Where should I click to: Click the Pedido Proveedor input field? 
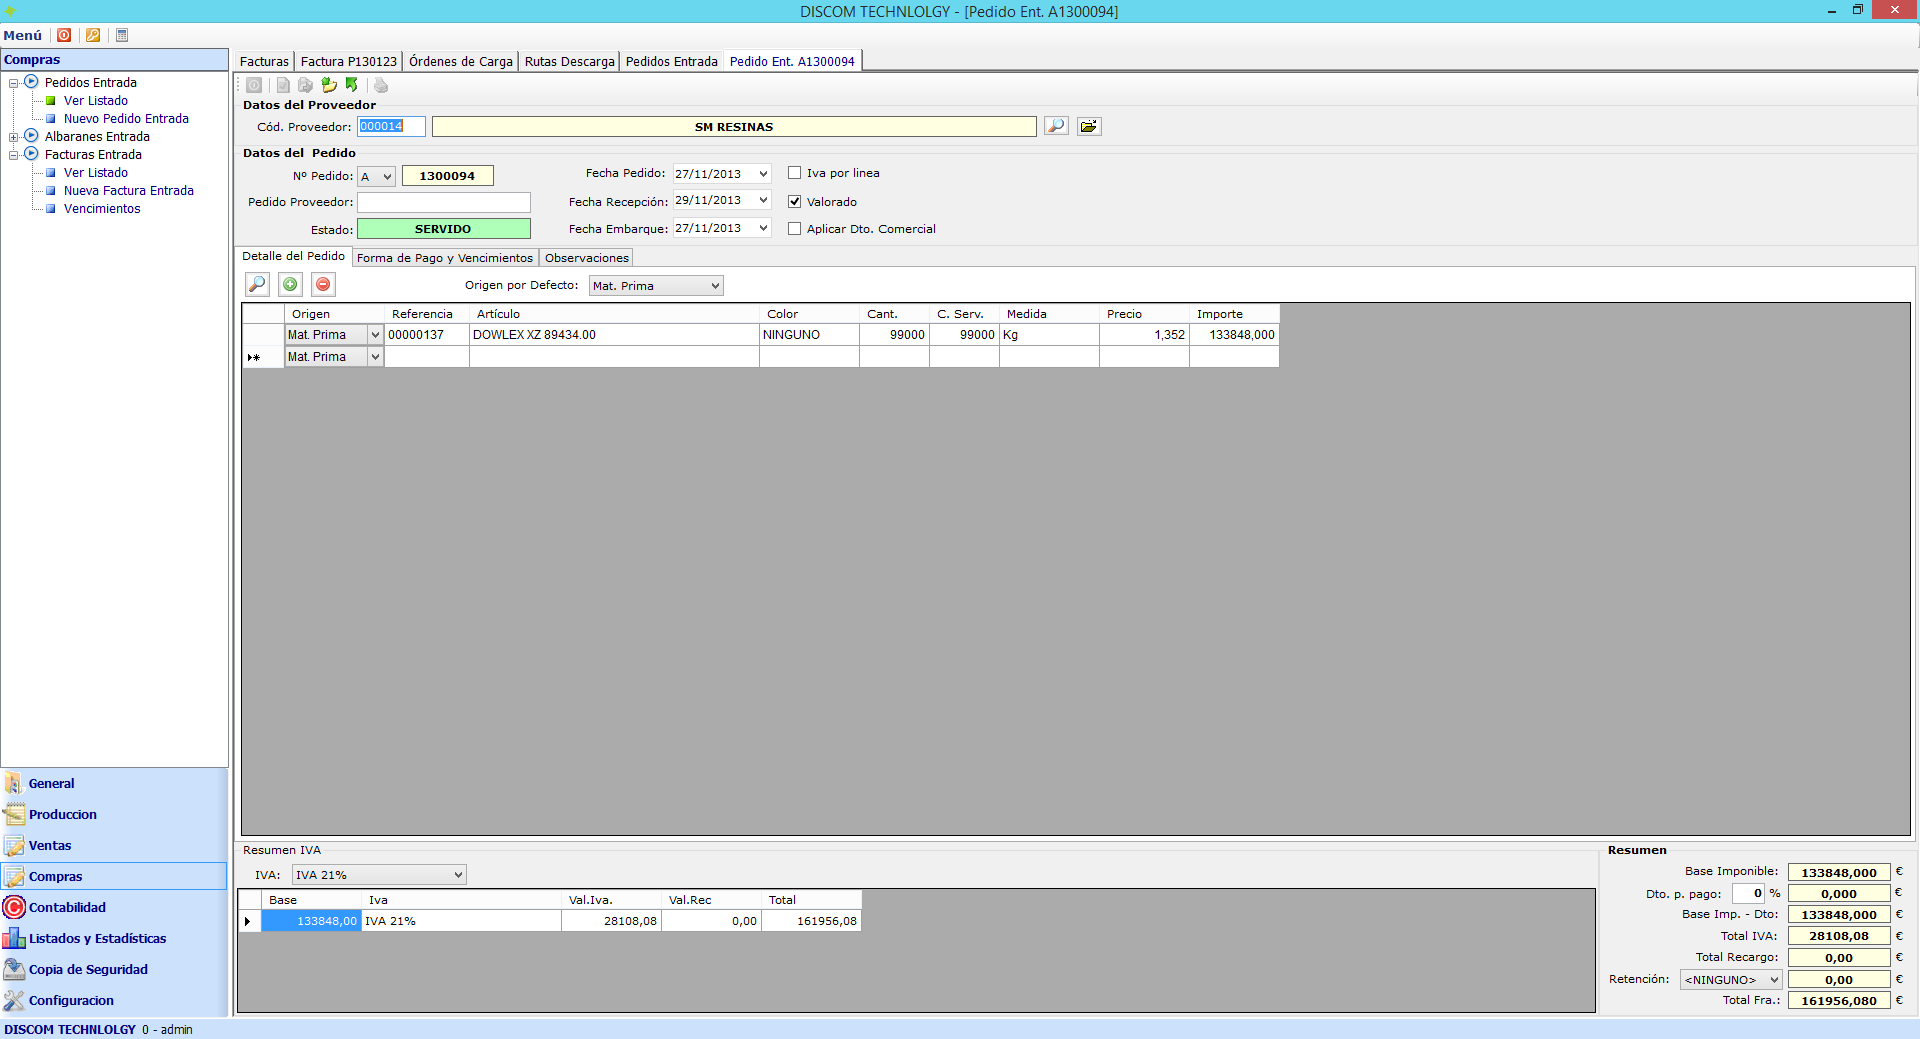click(x=443, y=202)
